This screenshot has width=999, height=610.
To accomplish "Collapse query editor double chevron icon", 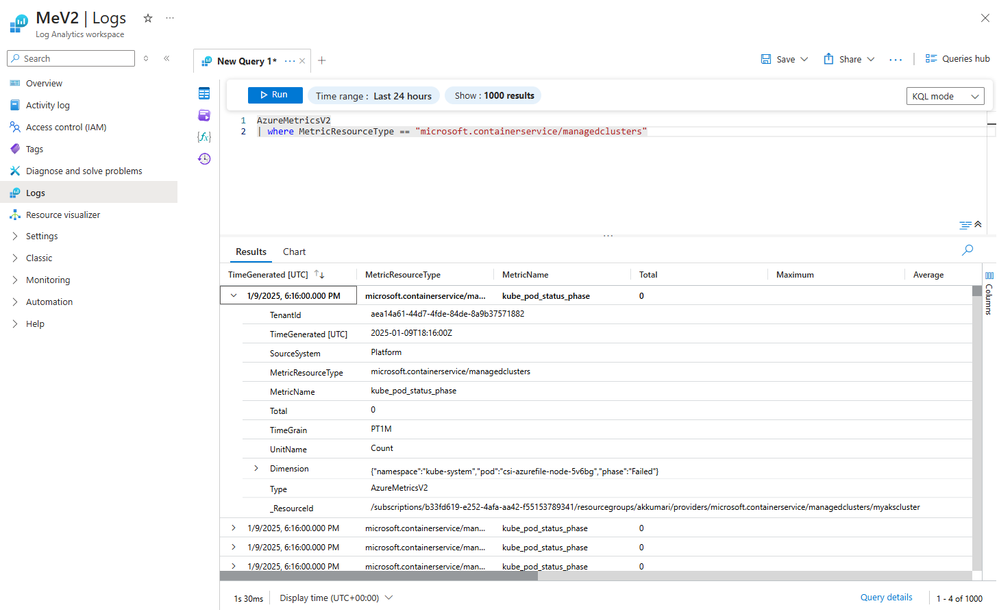I will [978, 224].
